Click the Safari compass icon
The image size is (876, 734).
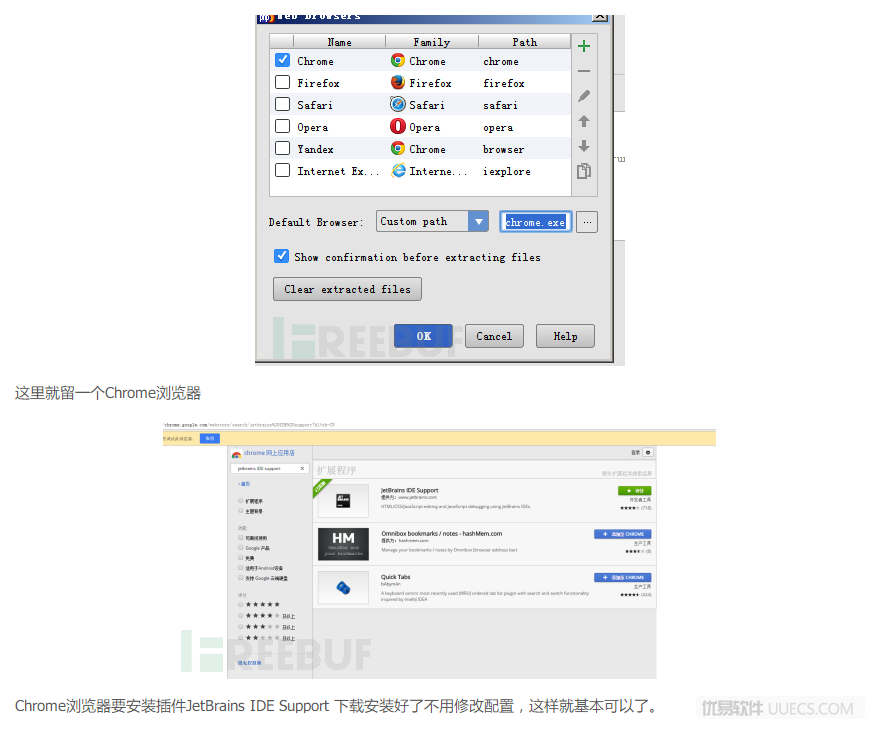coord(398,104)
